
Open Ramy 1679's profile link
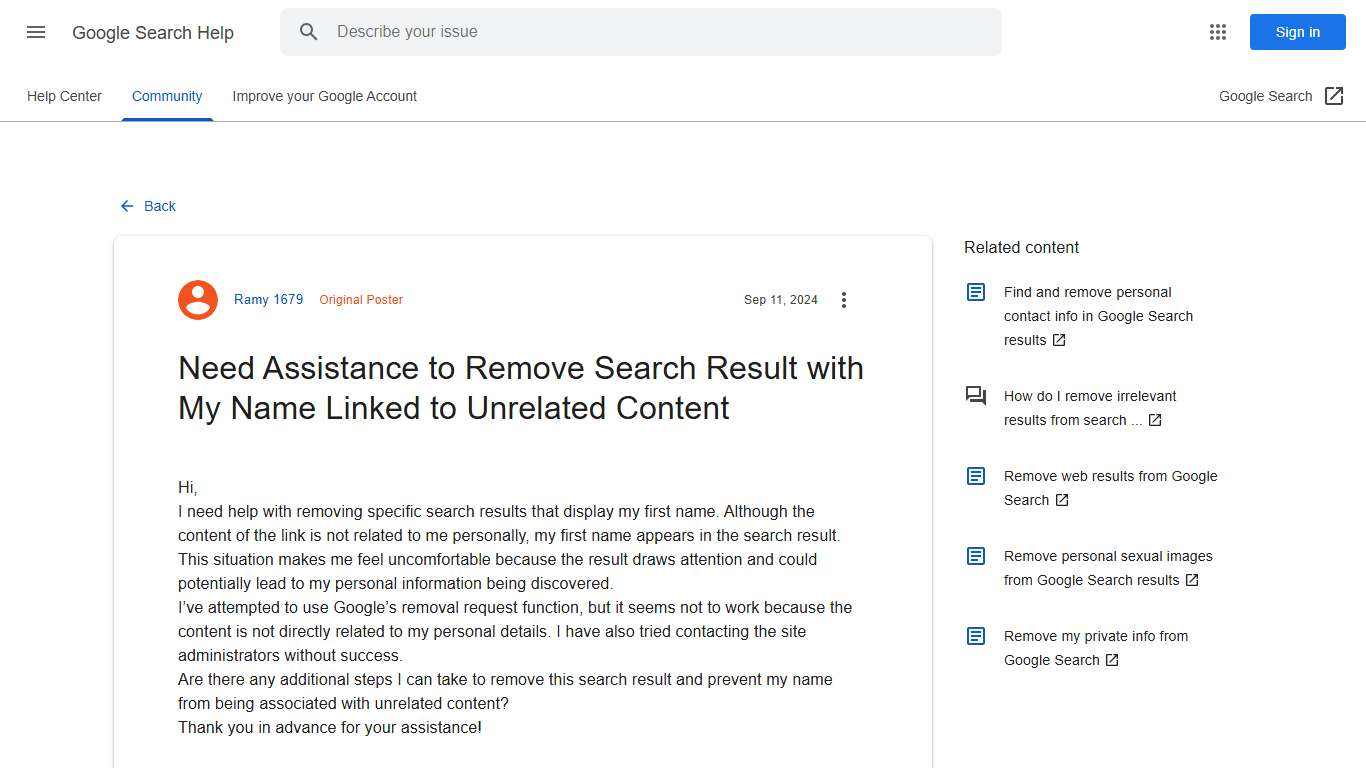pyautogui.click(x=268, y=299)
